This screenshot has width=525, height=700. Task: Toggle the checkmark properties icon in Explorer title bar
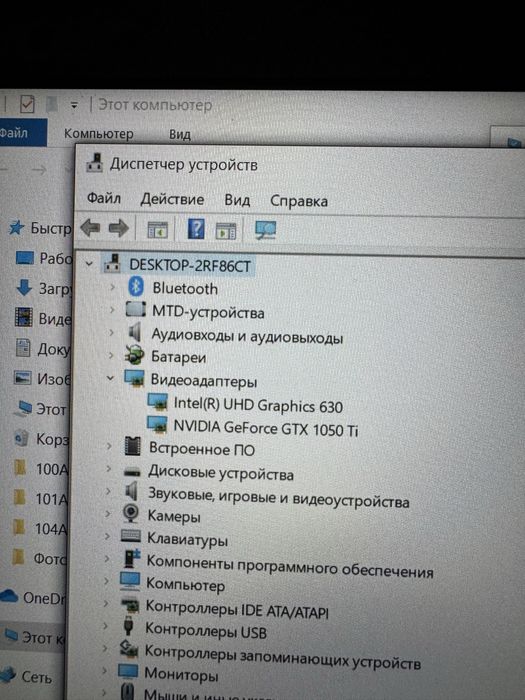(x=27, y=104)
